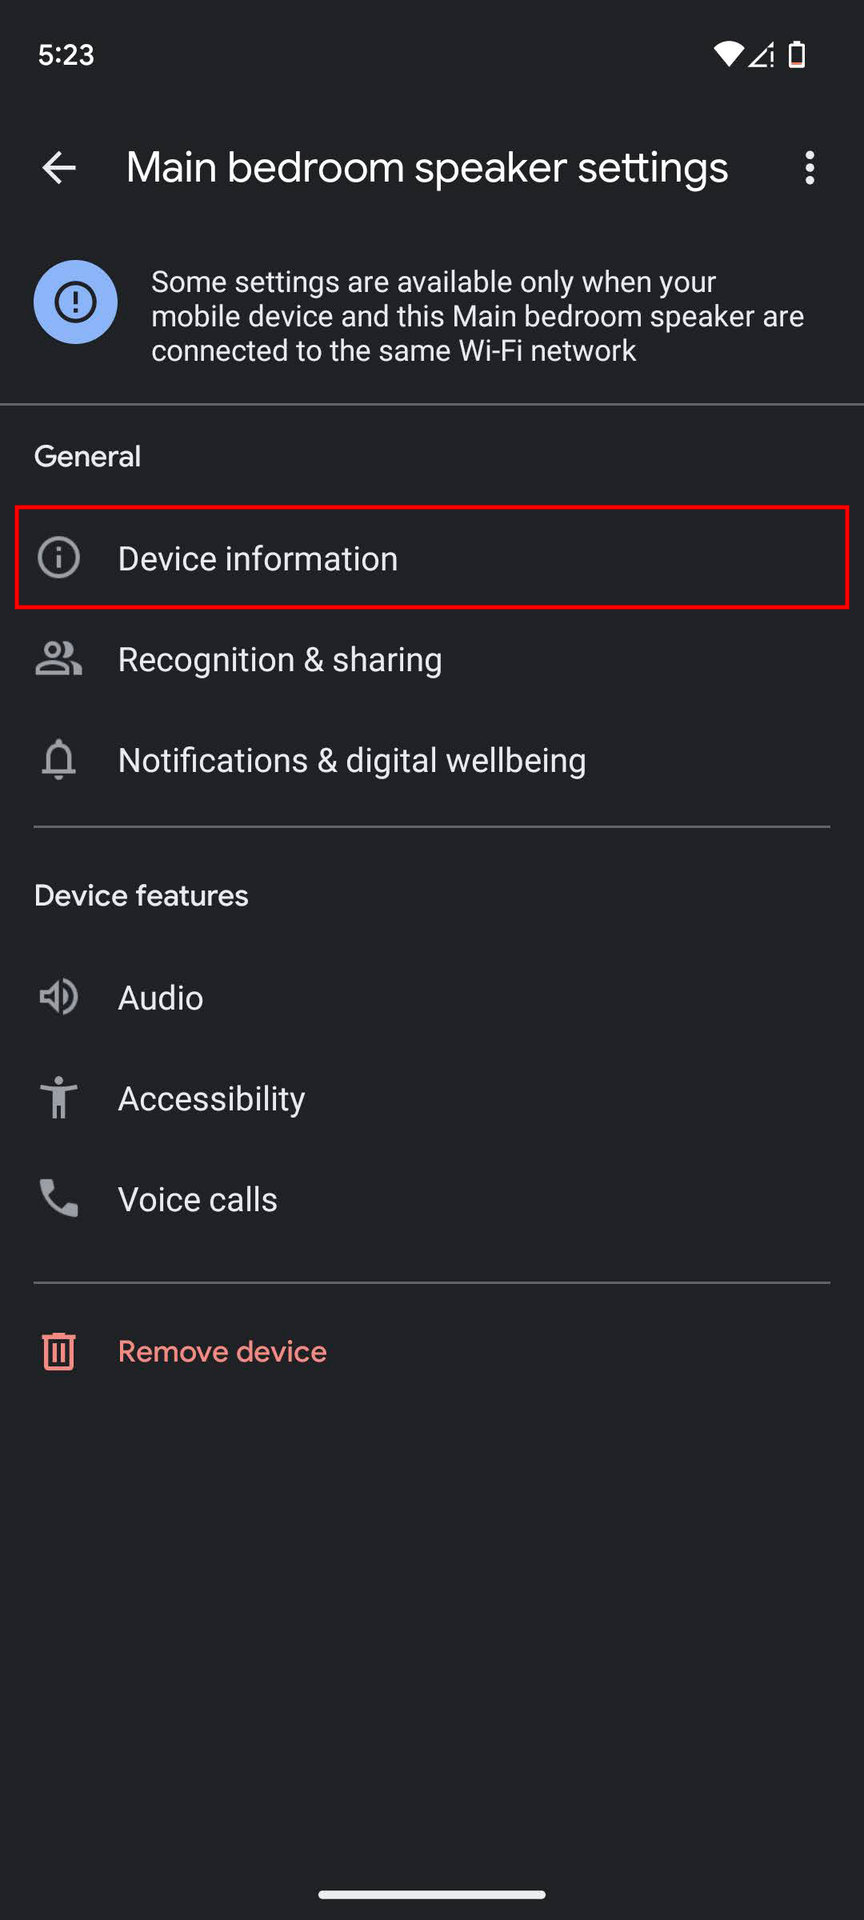Open Notifications & digital wellbeing

pos(352,760)
